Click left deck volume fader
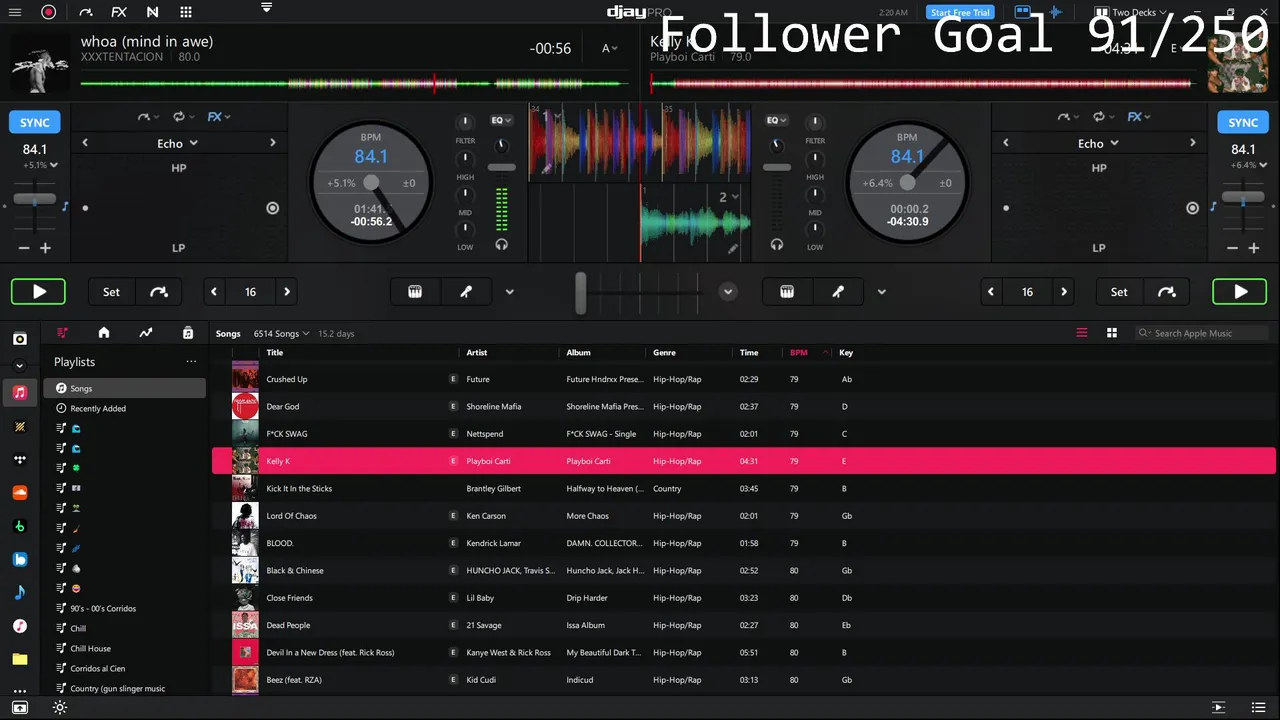This screenshot has width=1280, height=720. (x=502, y=167)
